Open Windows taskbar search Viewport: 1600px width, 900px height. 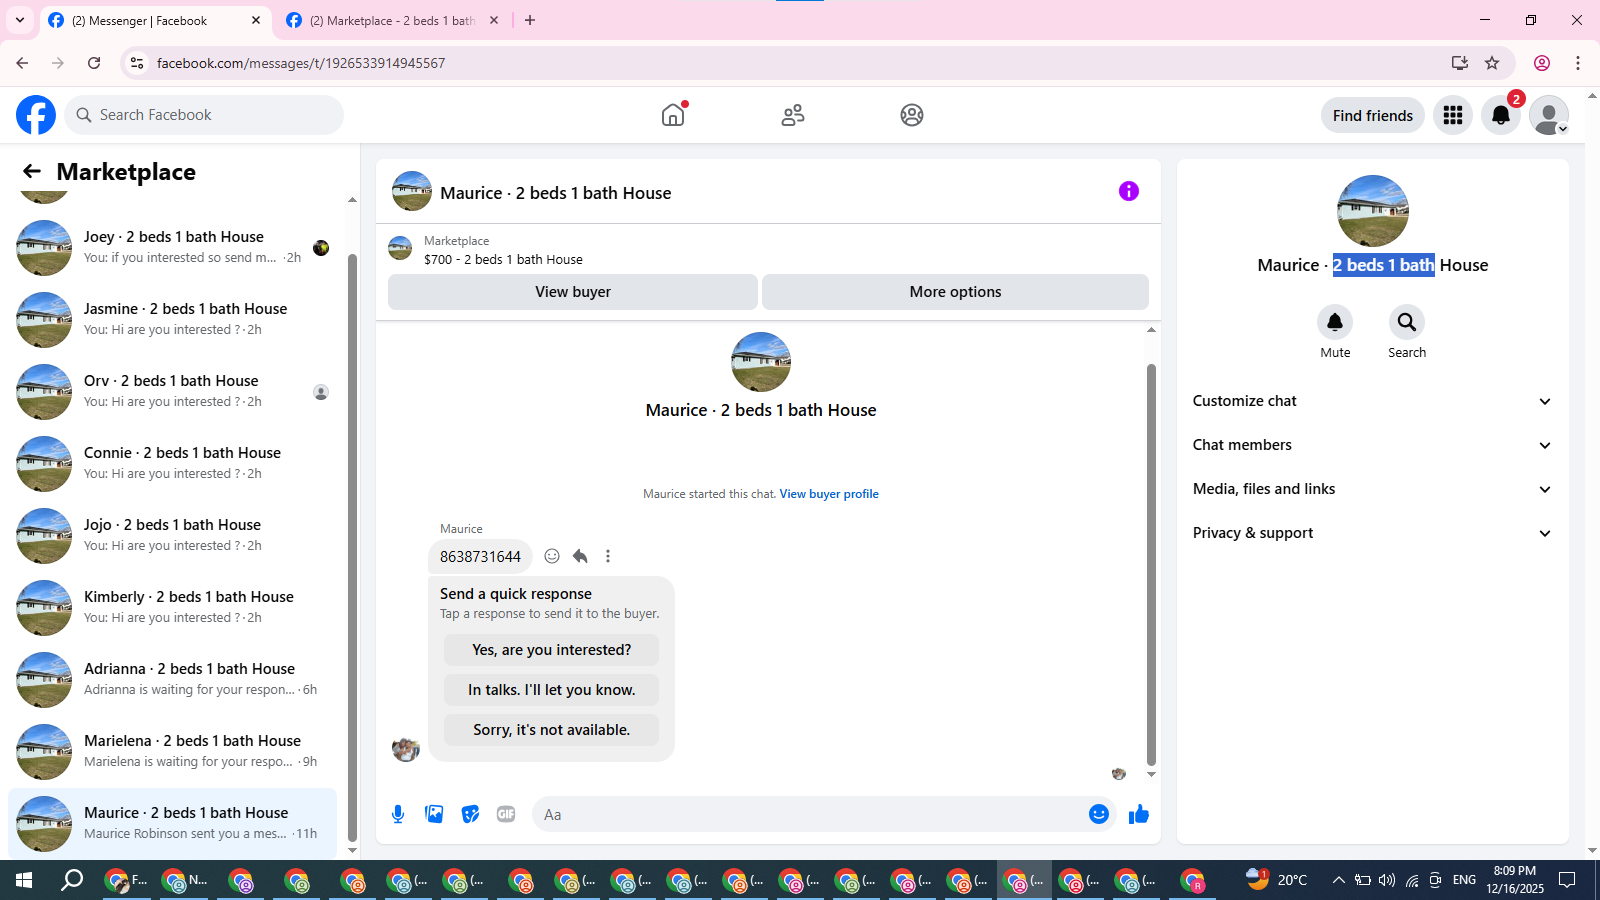pos(72,880)
